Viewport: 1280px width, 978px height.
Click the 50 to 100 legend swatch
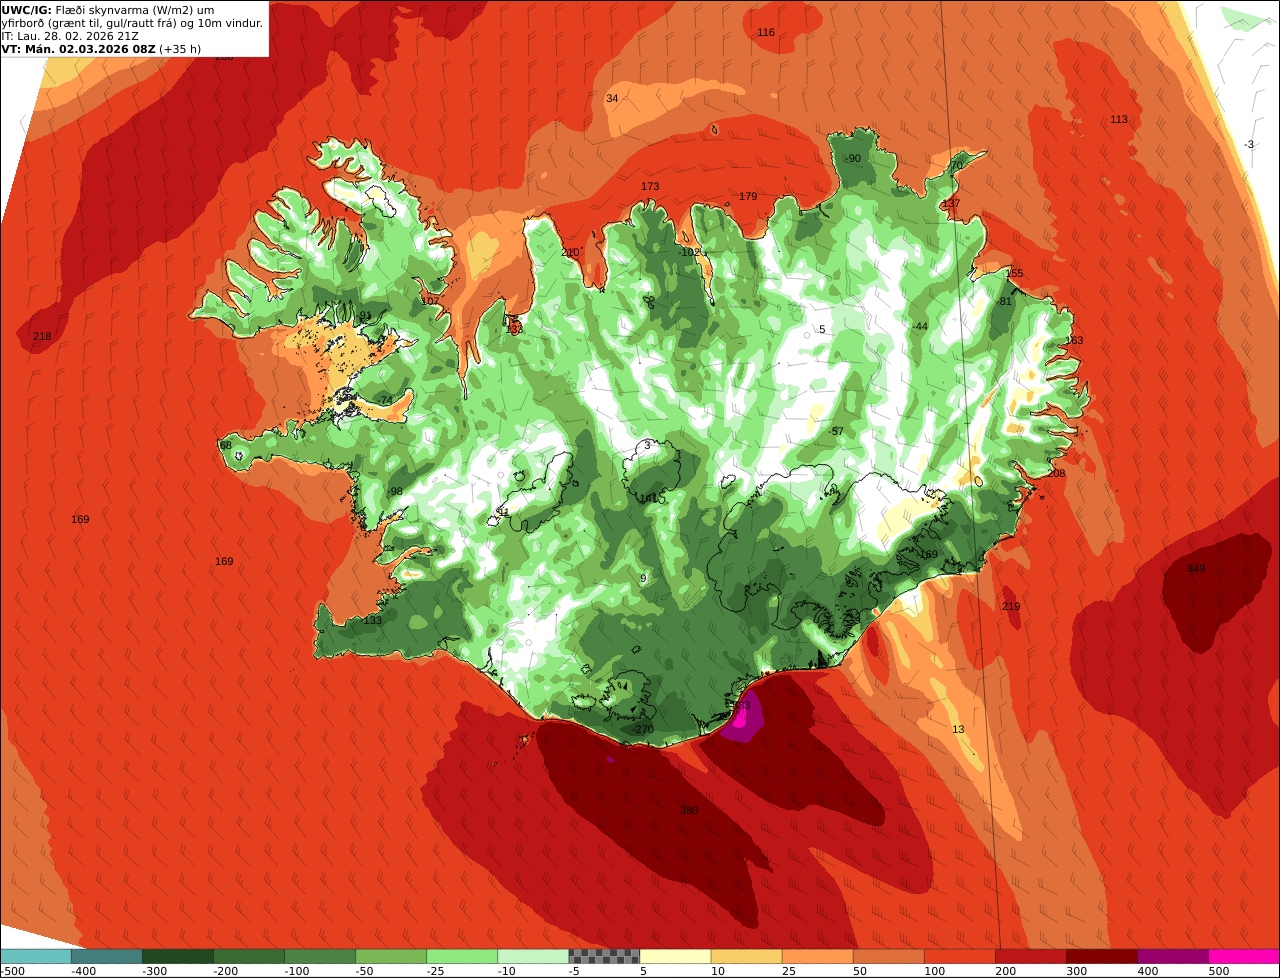888,956
